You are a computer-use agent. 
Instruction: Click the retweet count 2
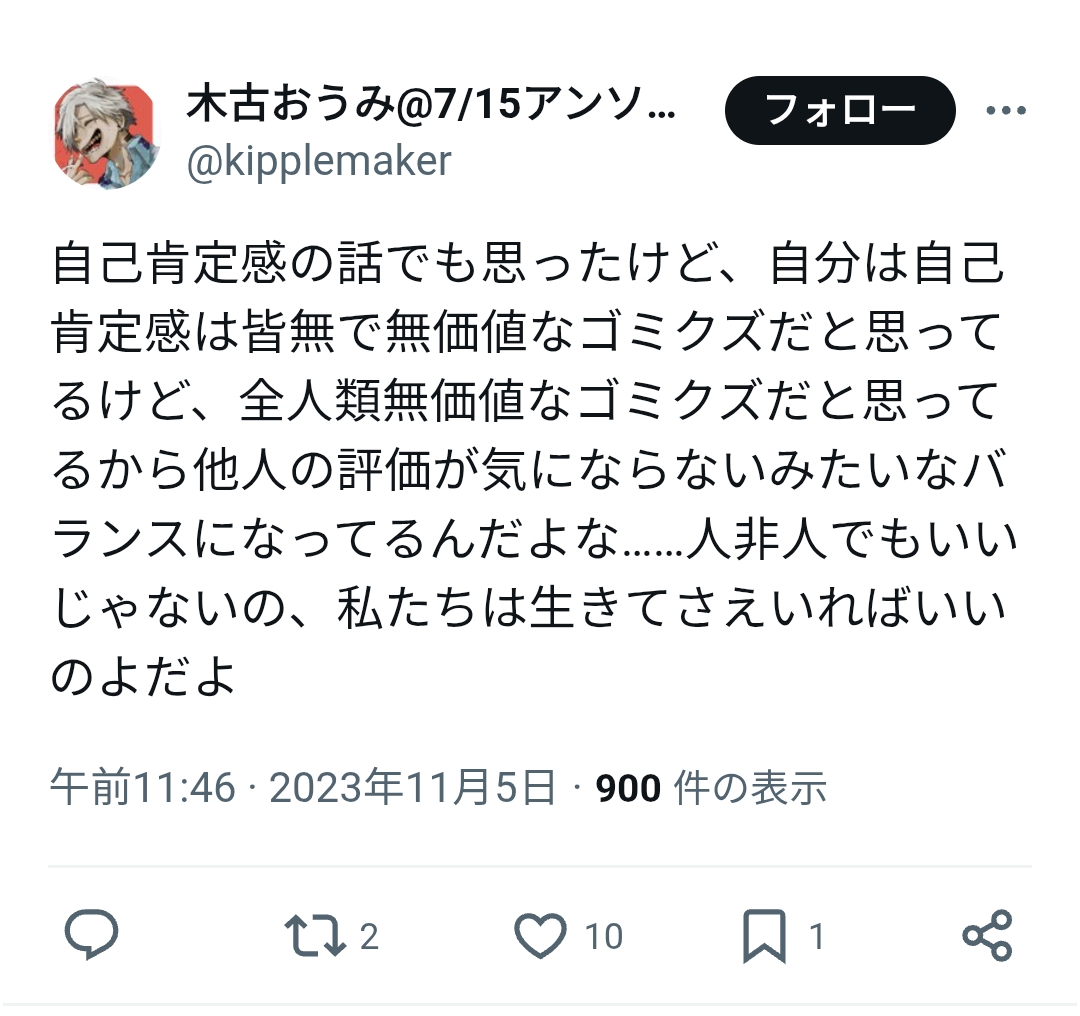pos(369,936)
